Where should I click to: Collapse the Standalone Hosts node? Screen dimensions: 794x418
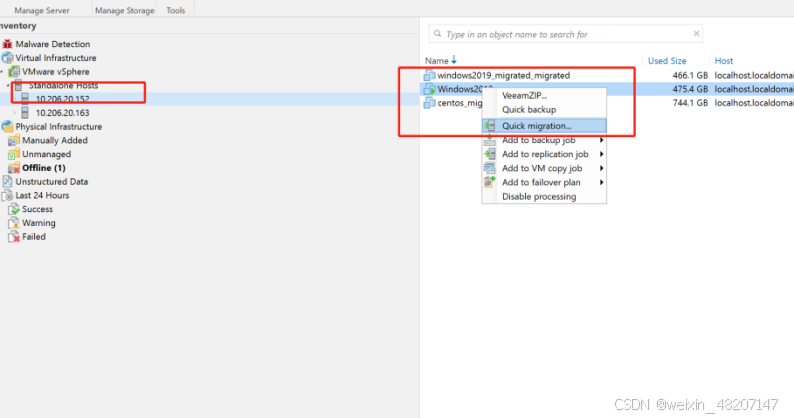(x=8, y=86)
